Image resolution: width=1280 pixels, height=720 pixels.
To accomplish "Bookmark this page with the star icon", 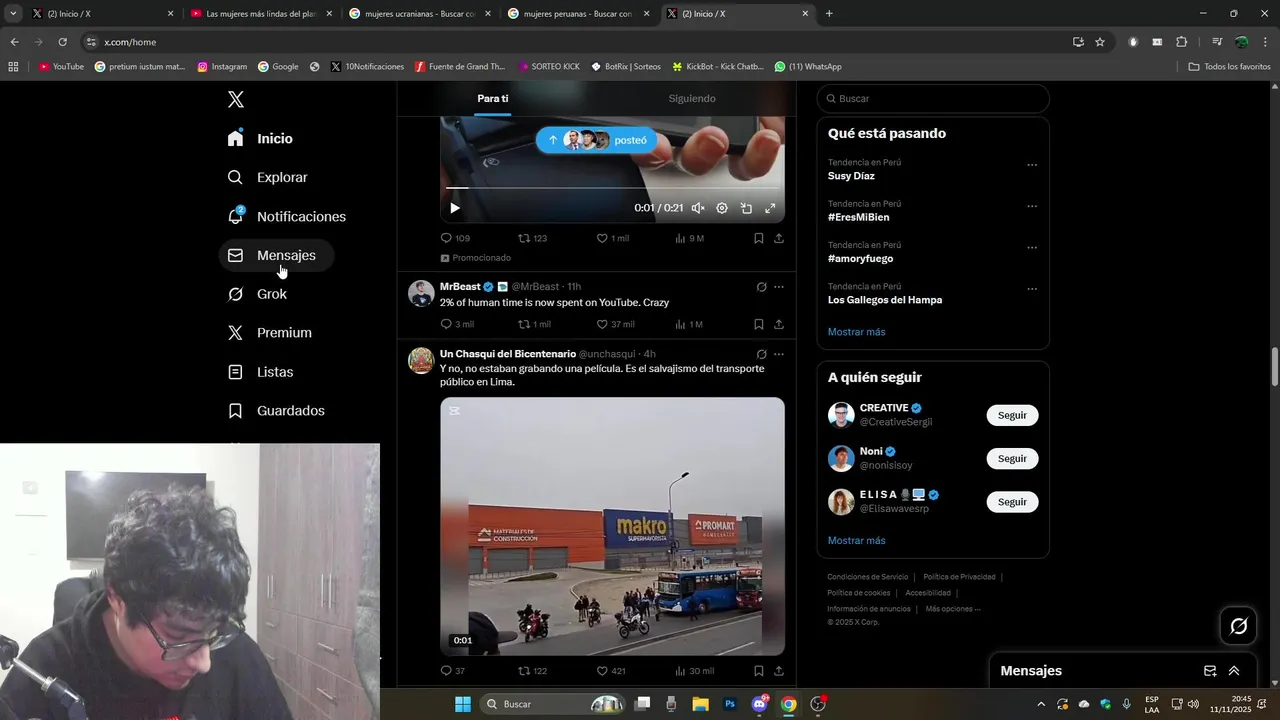I will (x=1100, y=42).
